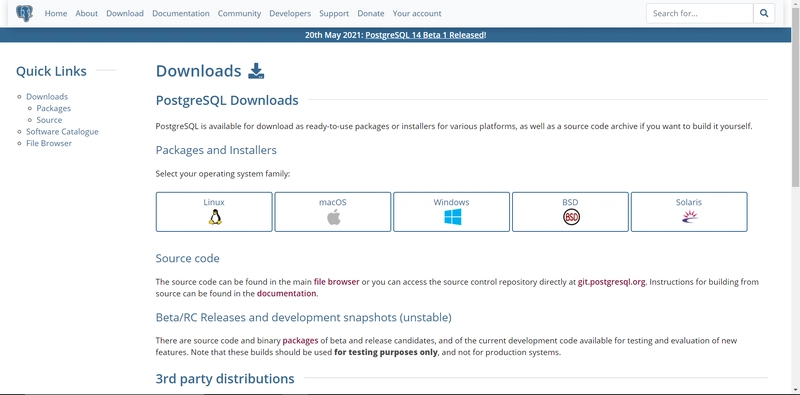Image resolution: width=800 pixels, height=395 pixels.
Task: Click the PostgreSQL elephant logo
Action: [24, 13]
